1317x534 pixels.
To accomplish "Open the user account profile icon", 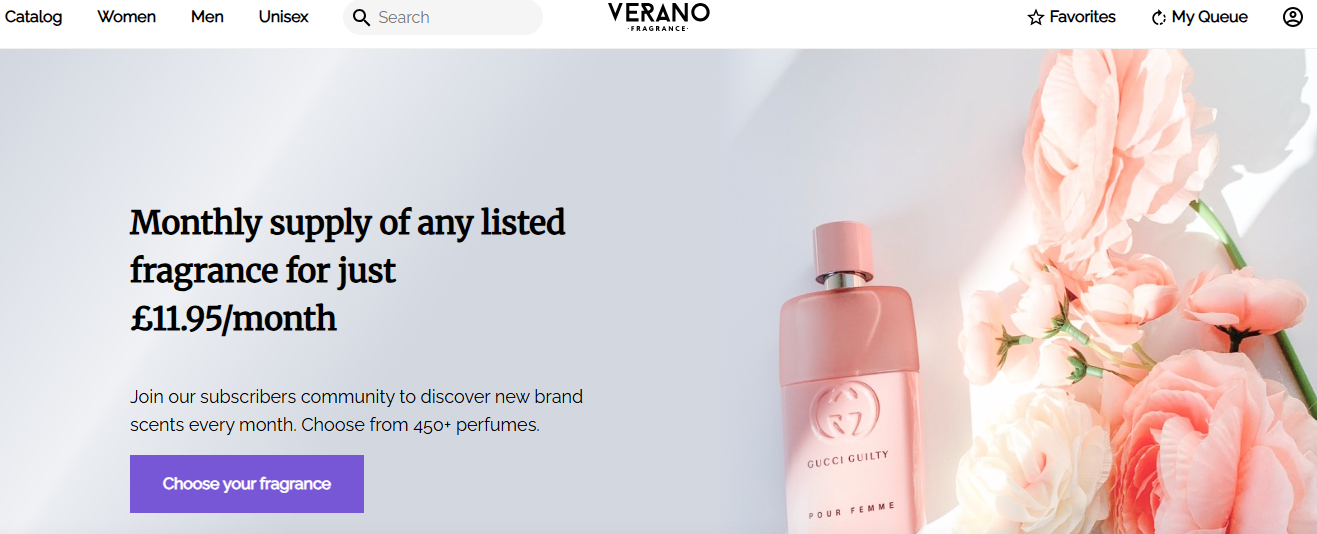I will 1293,17.
